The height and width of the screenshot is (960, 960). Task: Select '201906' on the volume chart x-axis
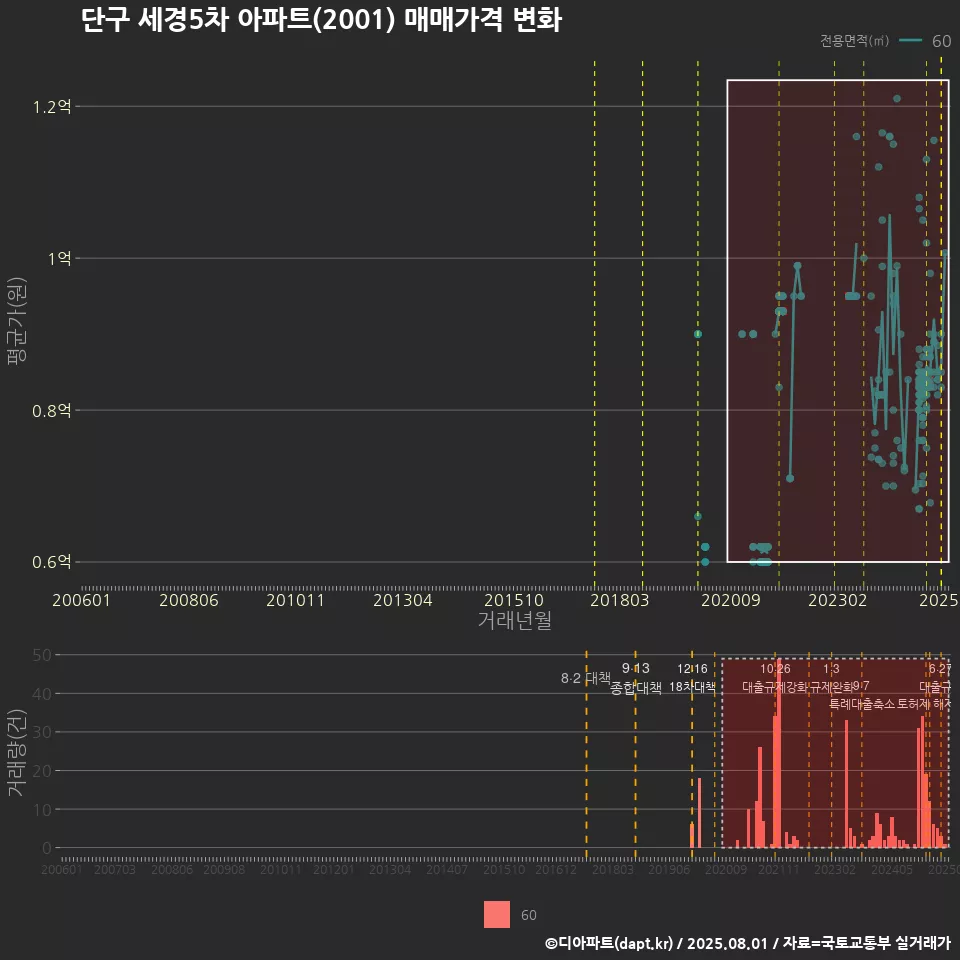click(x=669, y=869)
